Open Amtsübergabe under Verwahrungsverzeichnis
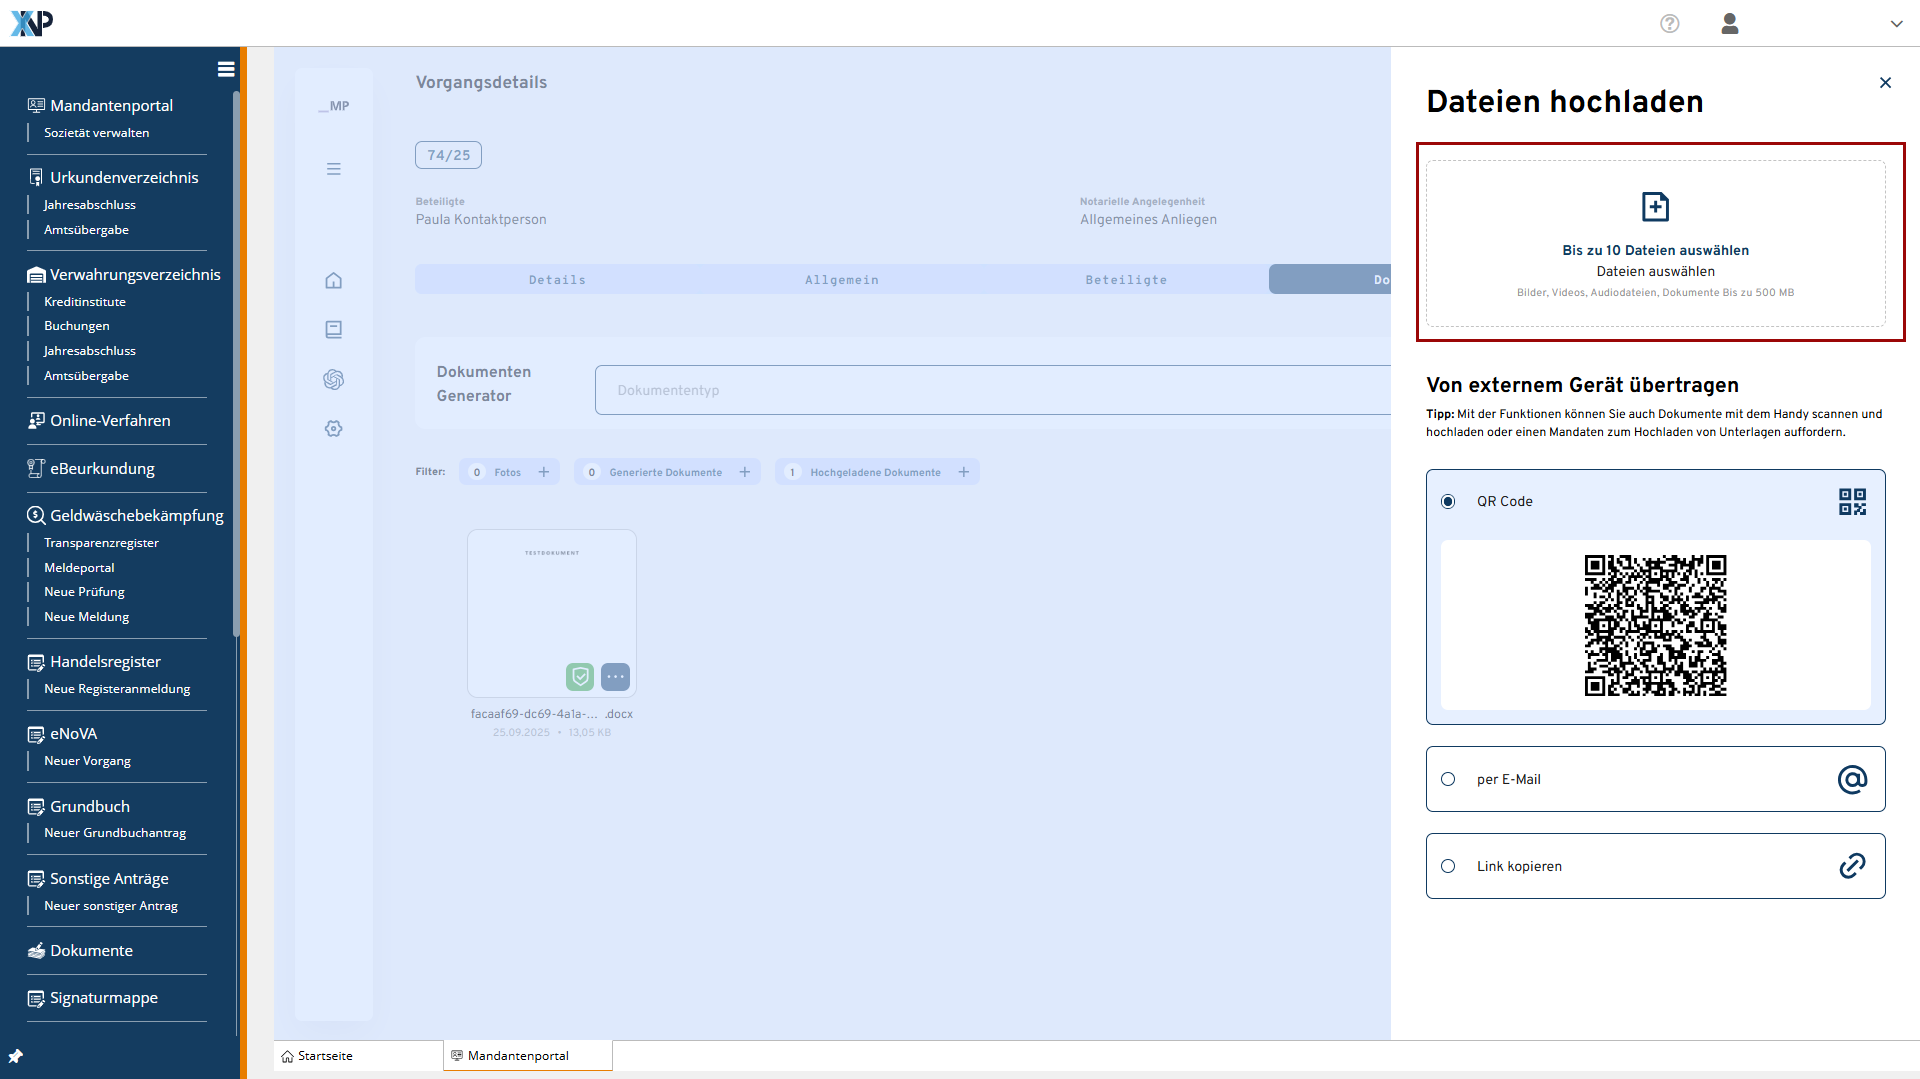The width and height of the screenshot is (1920, 1079). click(86, 376)
